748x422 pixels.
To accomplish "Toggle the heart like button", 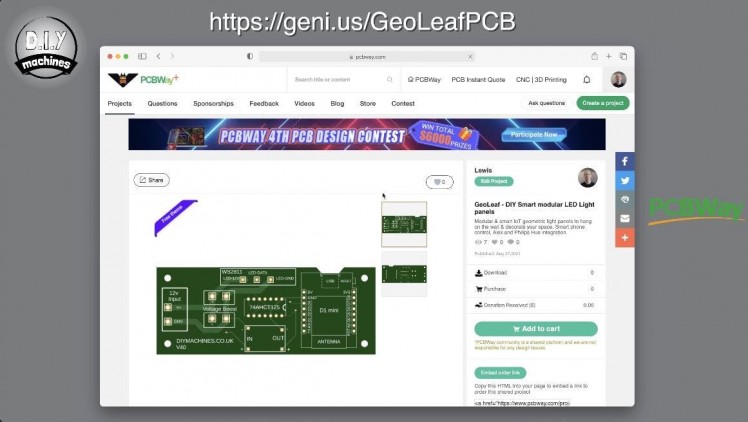I will (439, 182).
